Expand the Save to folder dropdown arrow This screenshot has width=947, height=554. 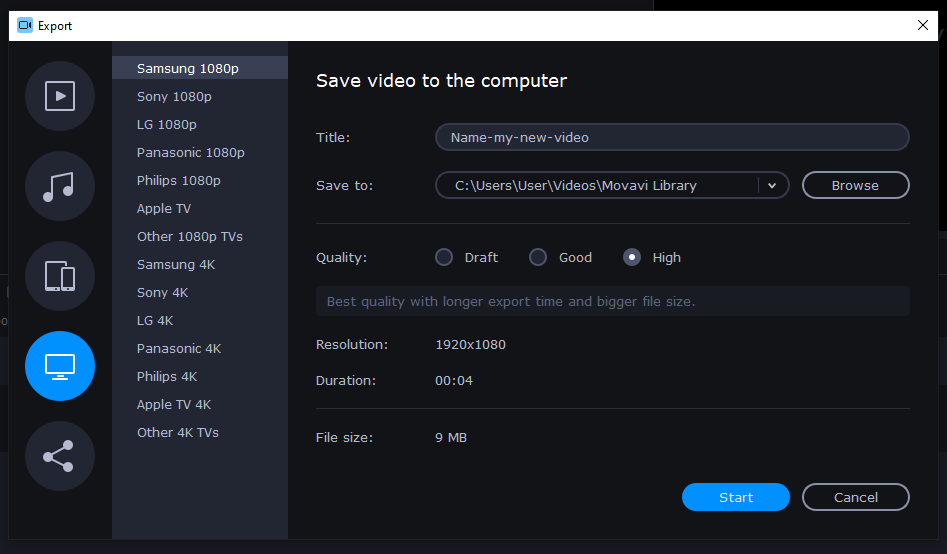coord(772,185)
